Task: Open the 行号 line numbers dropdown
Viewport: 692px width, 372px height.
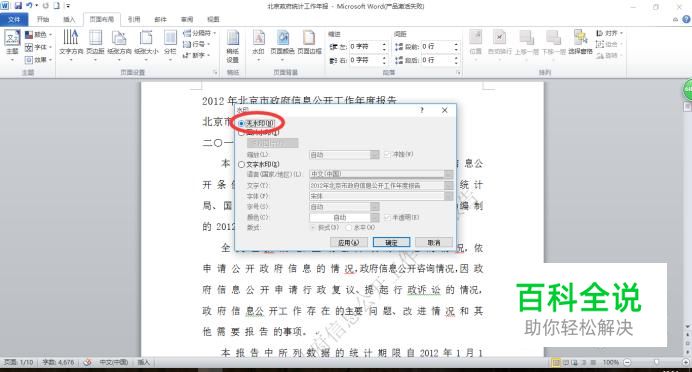Action: click(196, 44)
